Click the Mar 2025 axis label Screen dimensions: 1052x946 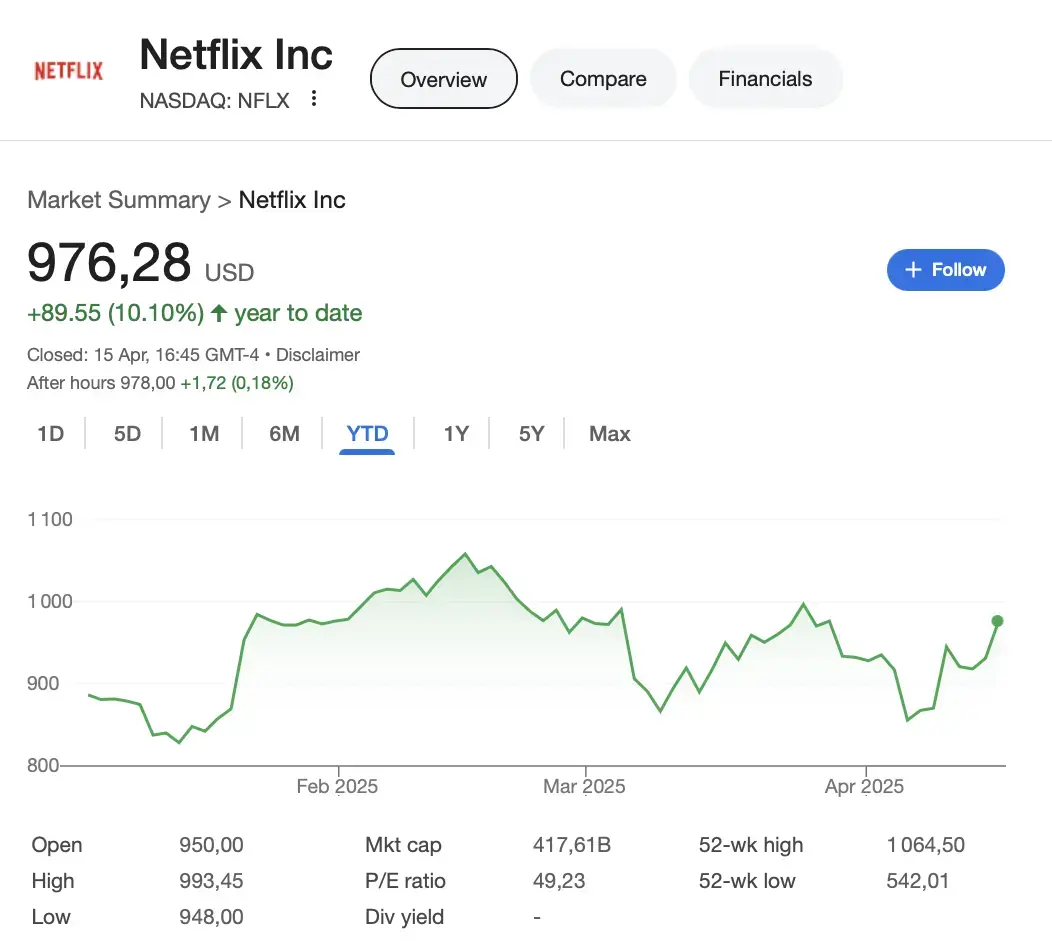pyautogui.click(x=584, y=786)
